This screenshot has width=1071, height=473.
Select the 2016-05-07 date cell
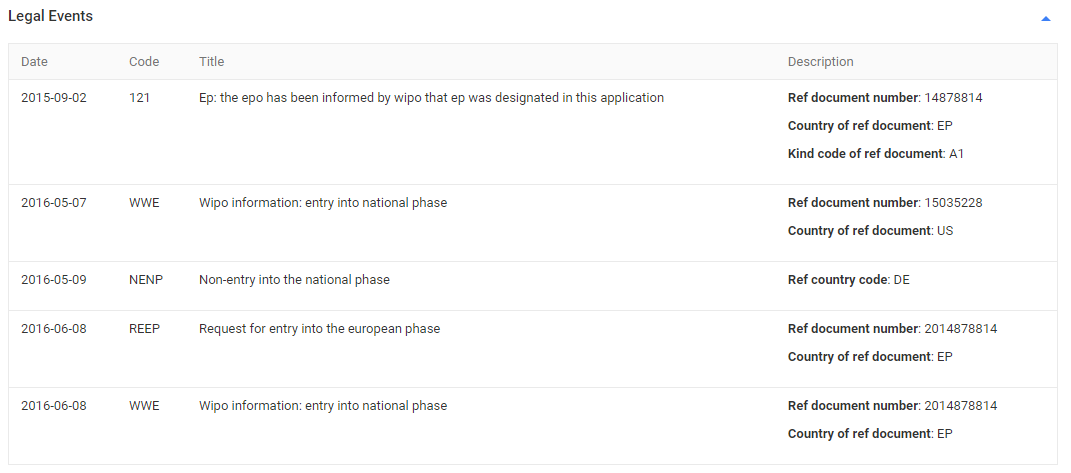pos(54,203)
